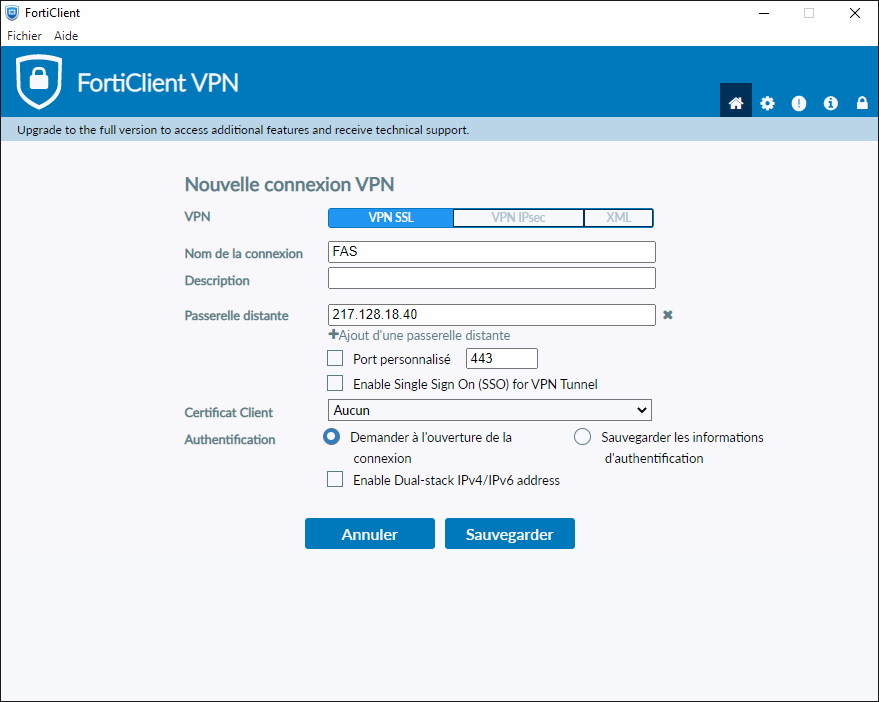Remove remote gateway with the X icon

tap(668, 315)
